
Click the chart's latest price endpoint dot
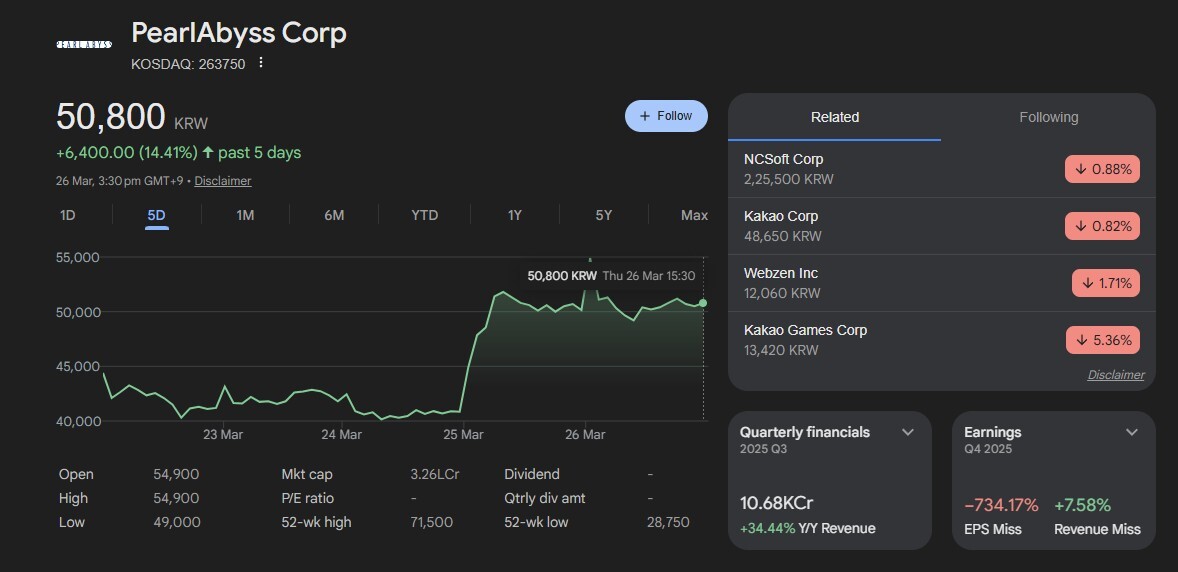pos(703,302)
